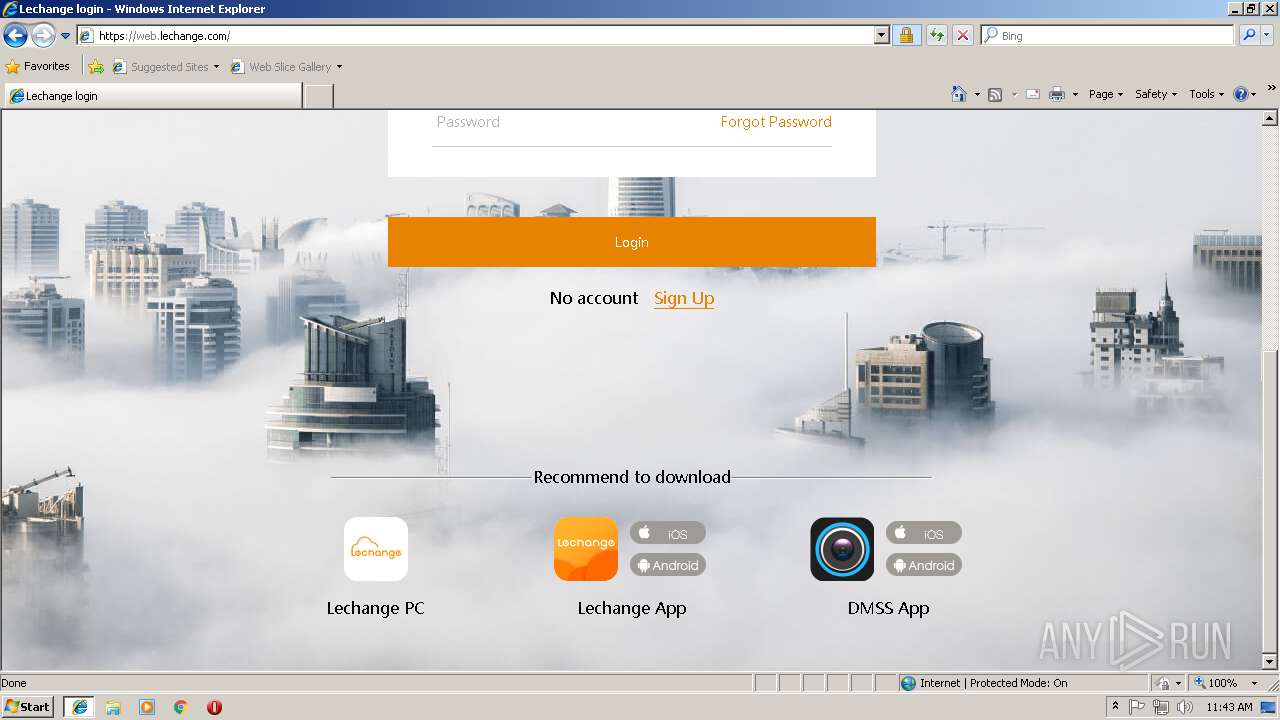Open the Forgot Password link
Viewport: 1280px width, 720px height.
point(776,122)
